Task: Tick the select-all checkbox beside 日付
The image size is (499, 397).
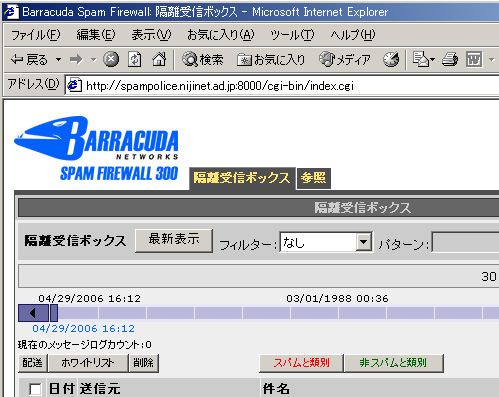Action: (35, 389)
